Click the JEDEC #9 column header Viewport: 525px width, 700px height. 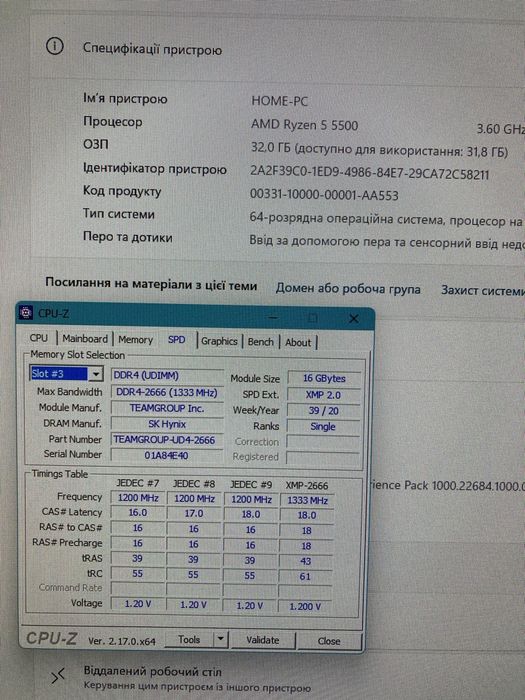tap(251, 484)
